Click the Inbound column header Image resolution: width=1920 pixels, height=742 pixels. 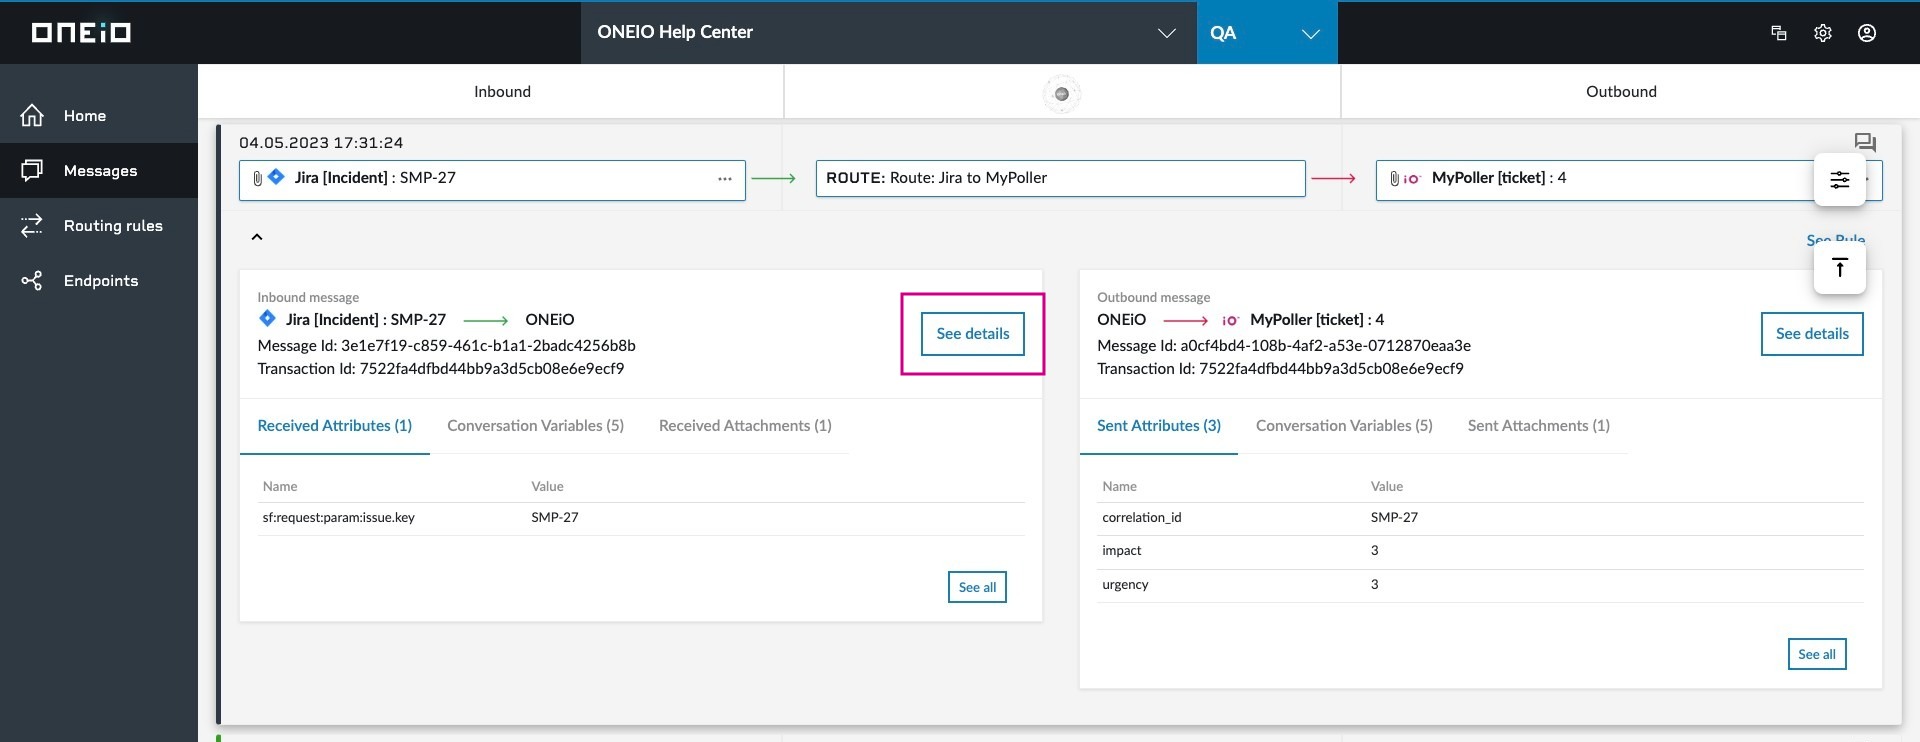(x=502, y=91)
